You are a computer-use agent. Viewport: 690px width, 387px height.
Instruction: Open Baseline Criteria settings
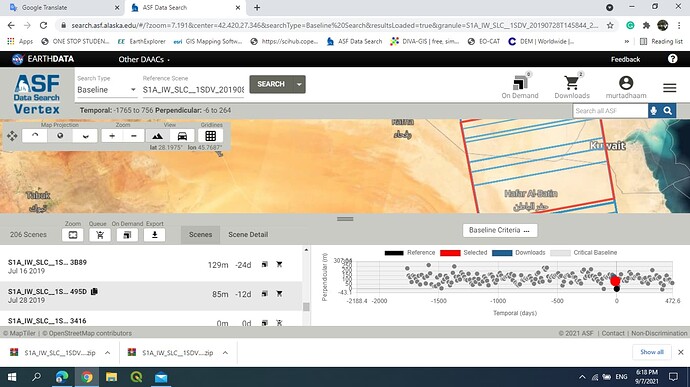coord(499,230)
